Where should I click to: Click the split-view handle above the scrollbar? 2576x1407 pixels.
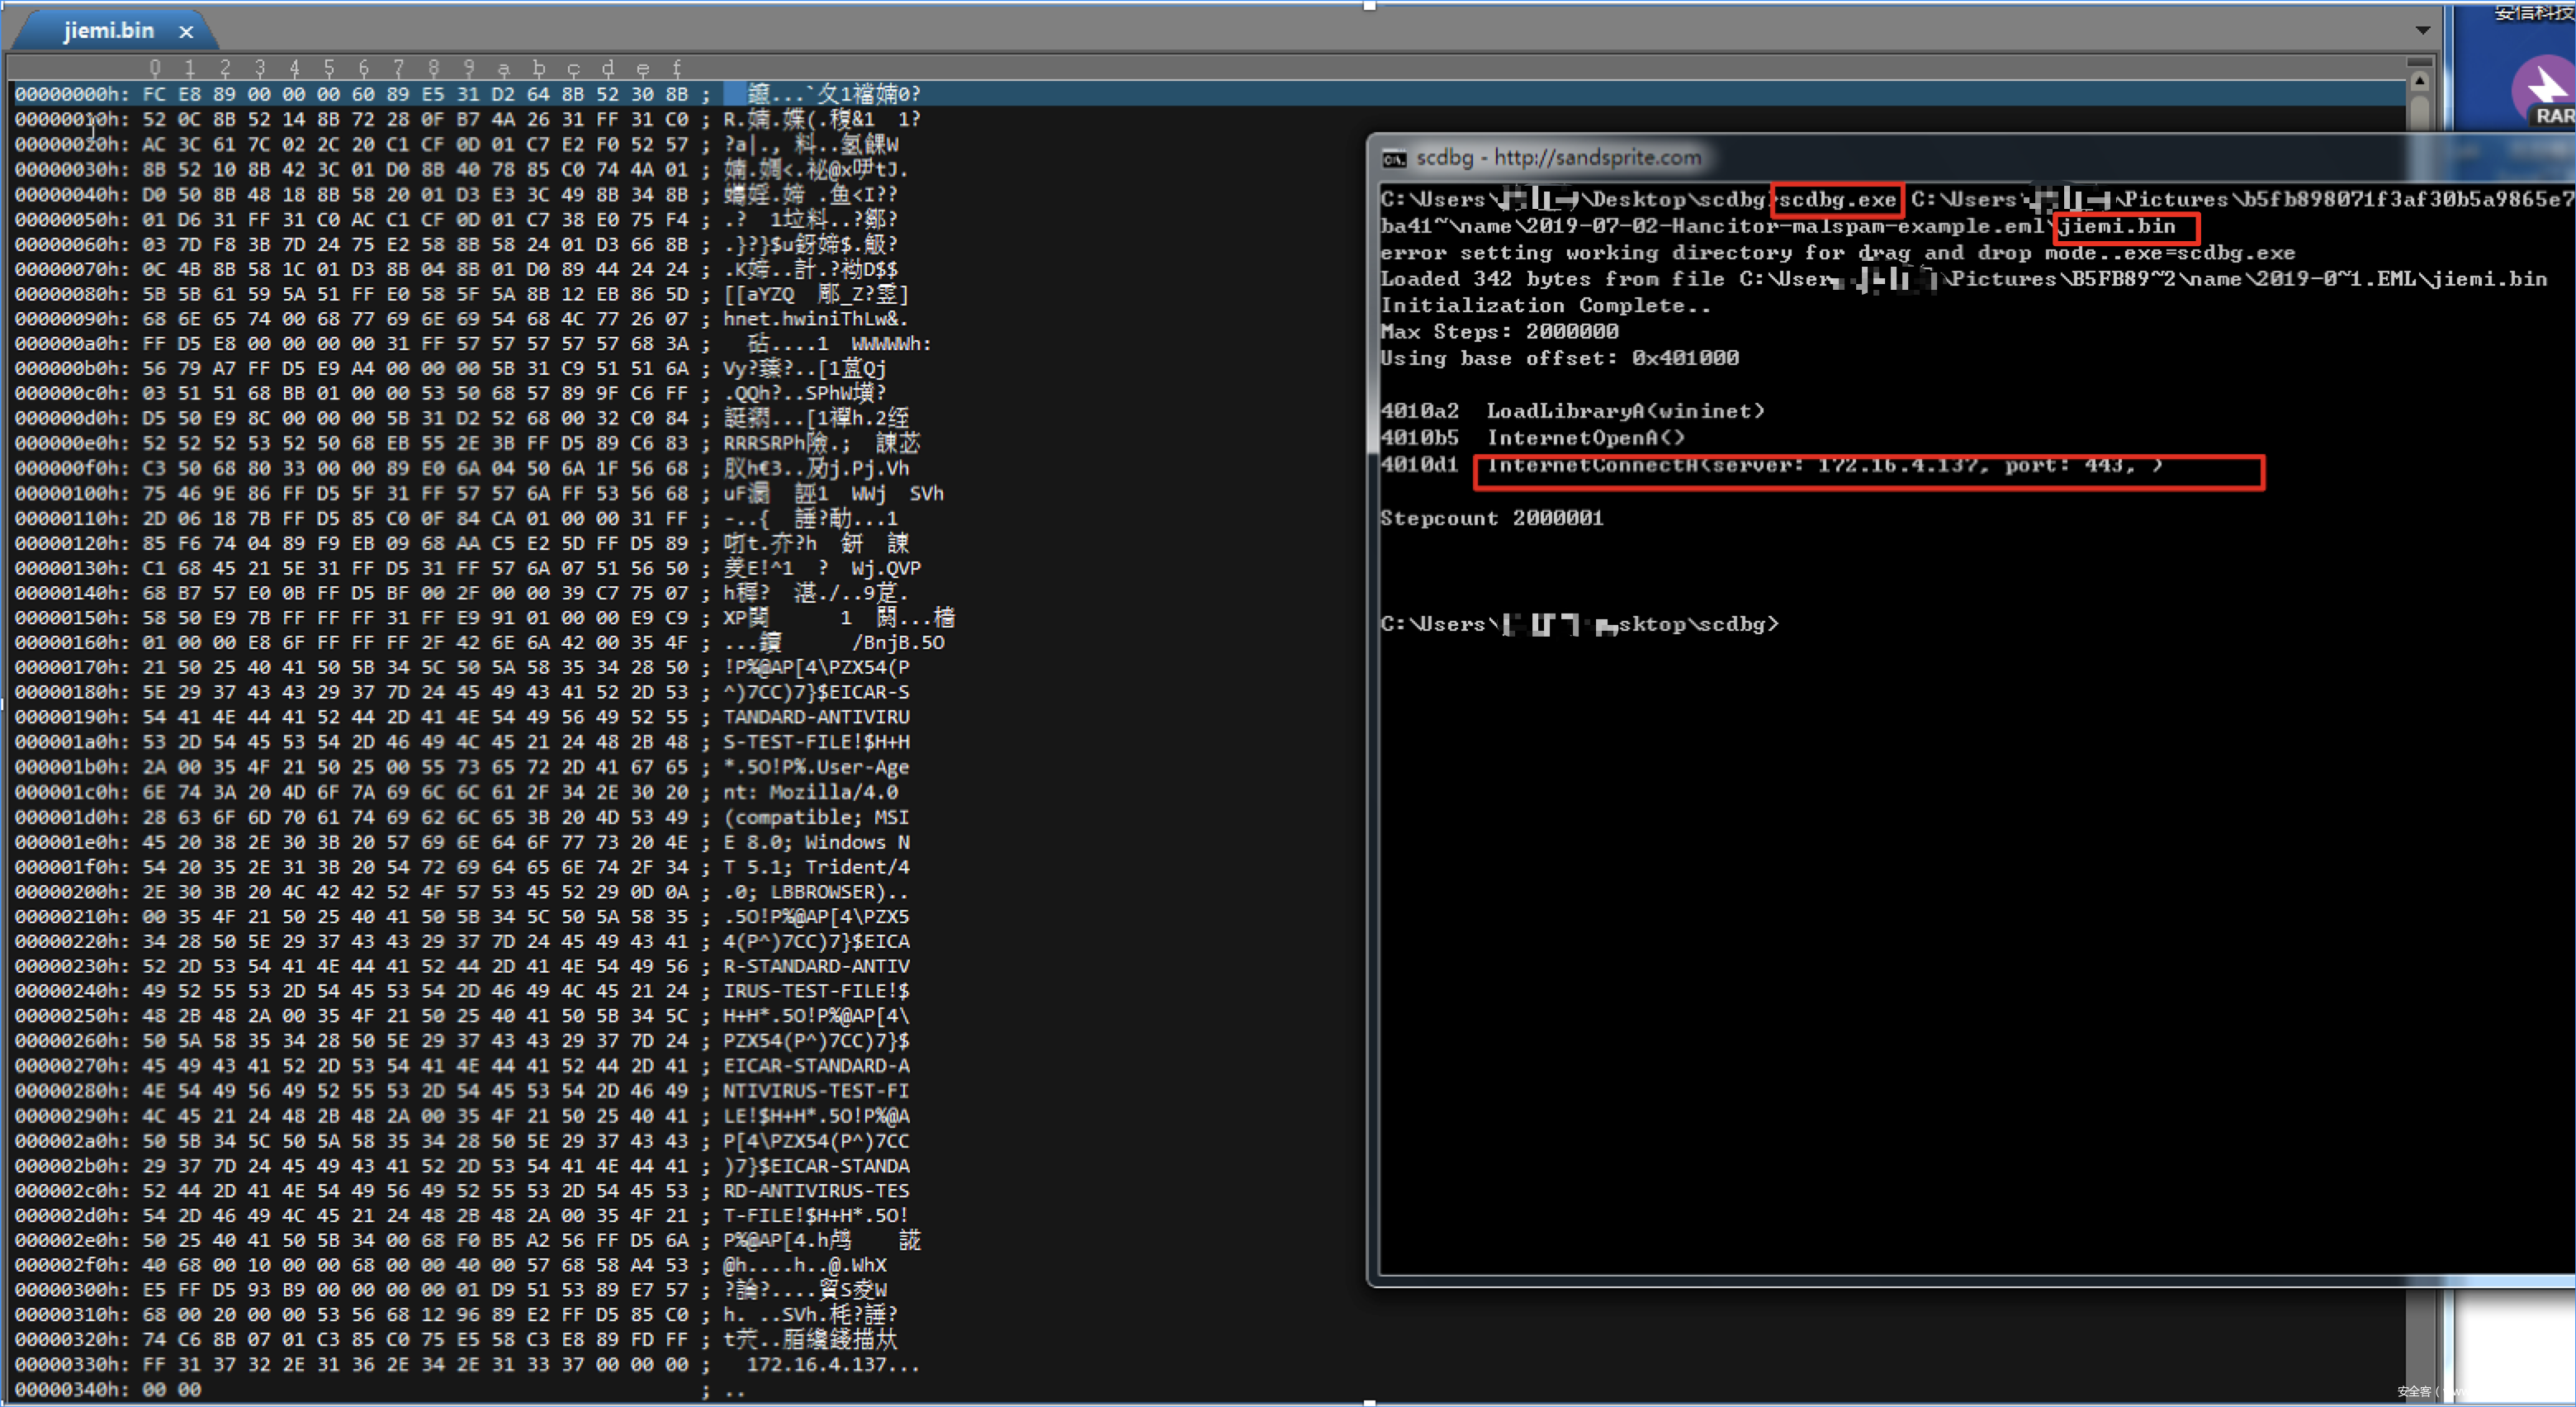click(2420, 64)
